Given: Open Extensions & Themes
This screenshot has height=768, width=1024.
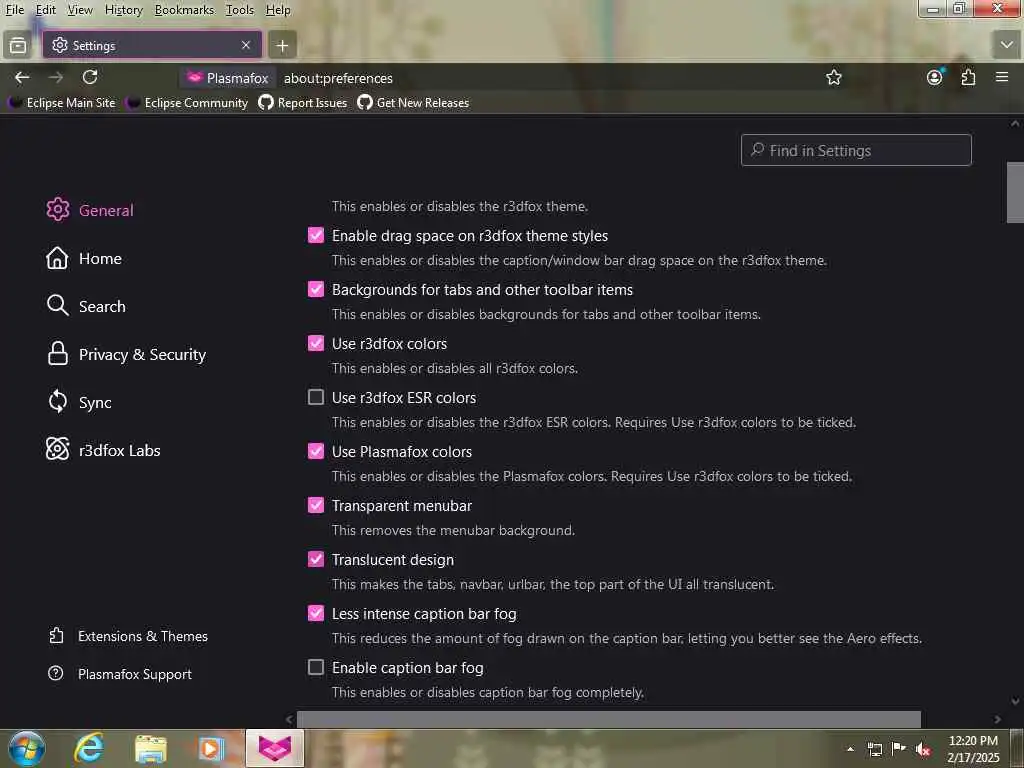Looking at the screenshot, I should point(128,636).
